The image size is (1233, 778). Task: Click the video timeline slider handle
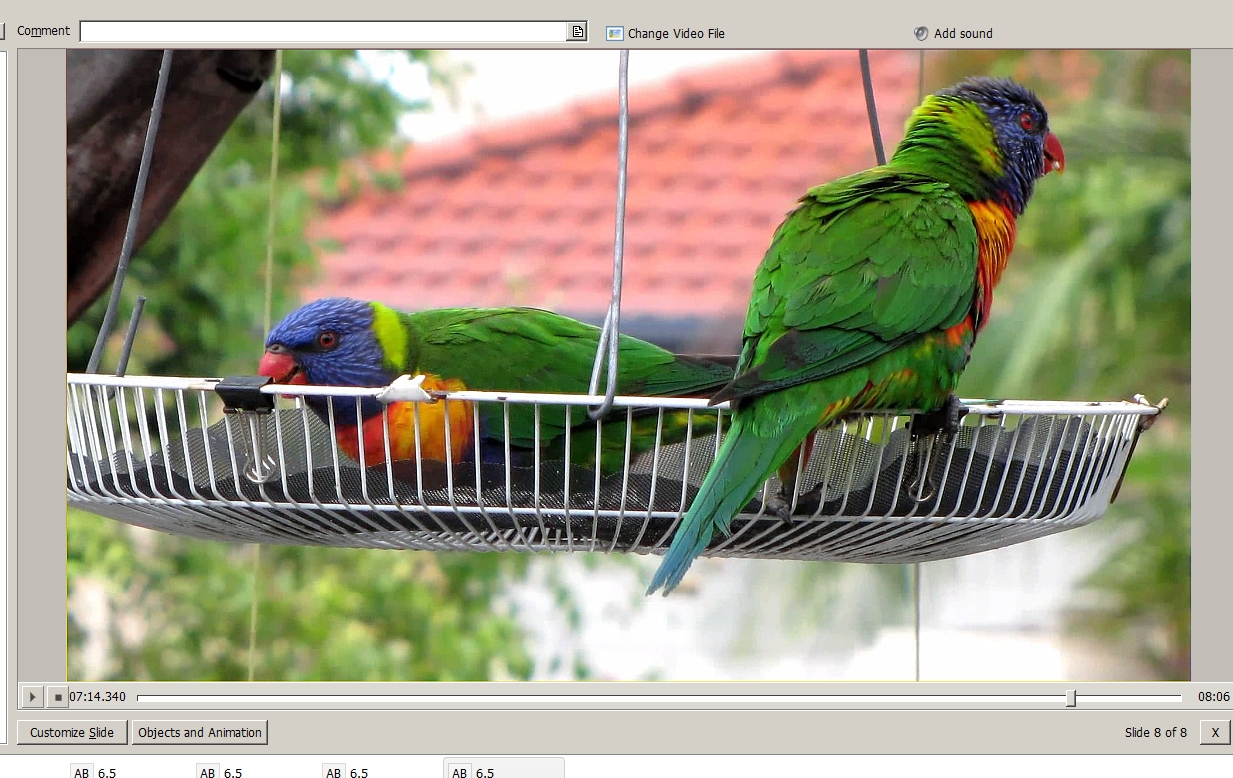(1071, 697)
